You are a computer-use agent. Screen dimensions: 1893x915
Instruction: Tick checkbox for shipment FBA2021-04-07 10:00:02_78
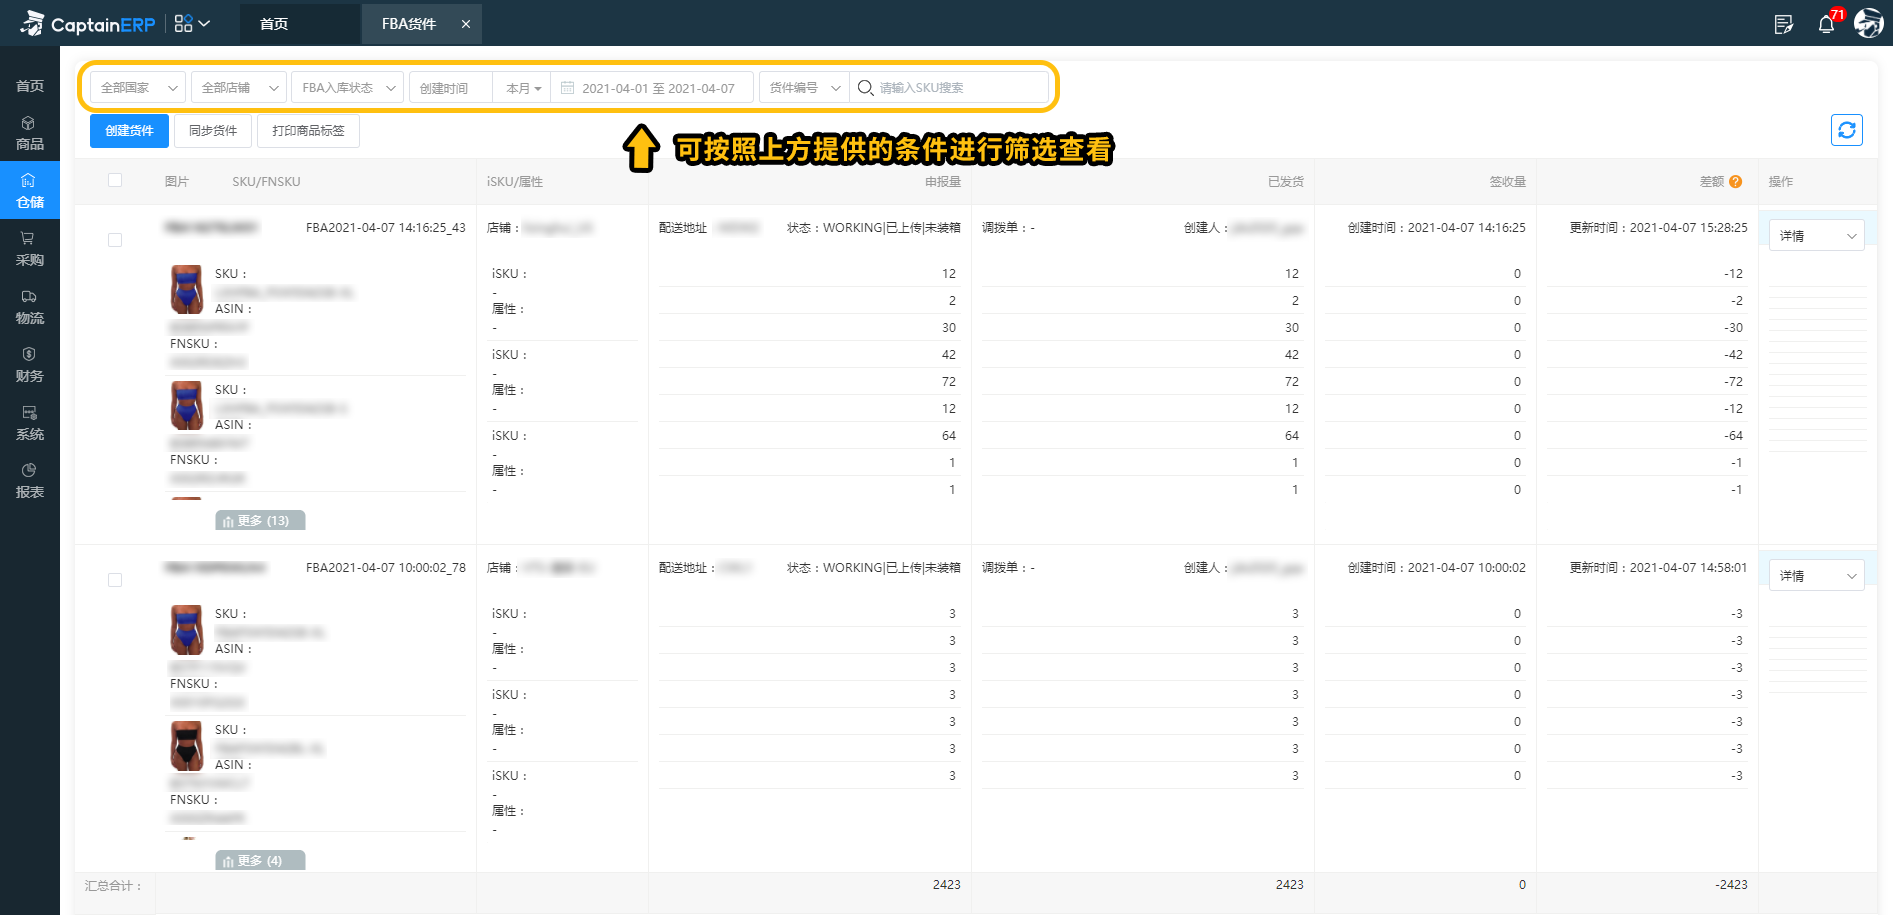click(115, 580)
